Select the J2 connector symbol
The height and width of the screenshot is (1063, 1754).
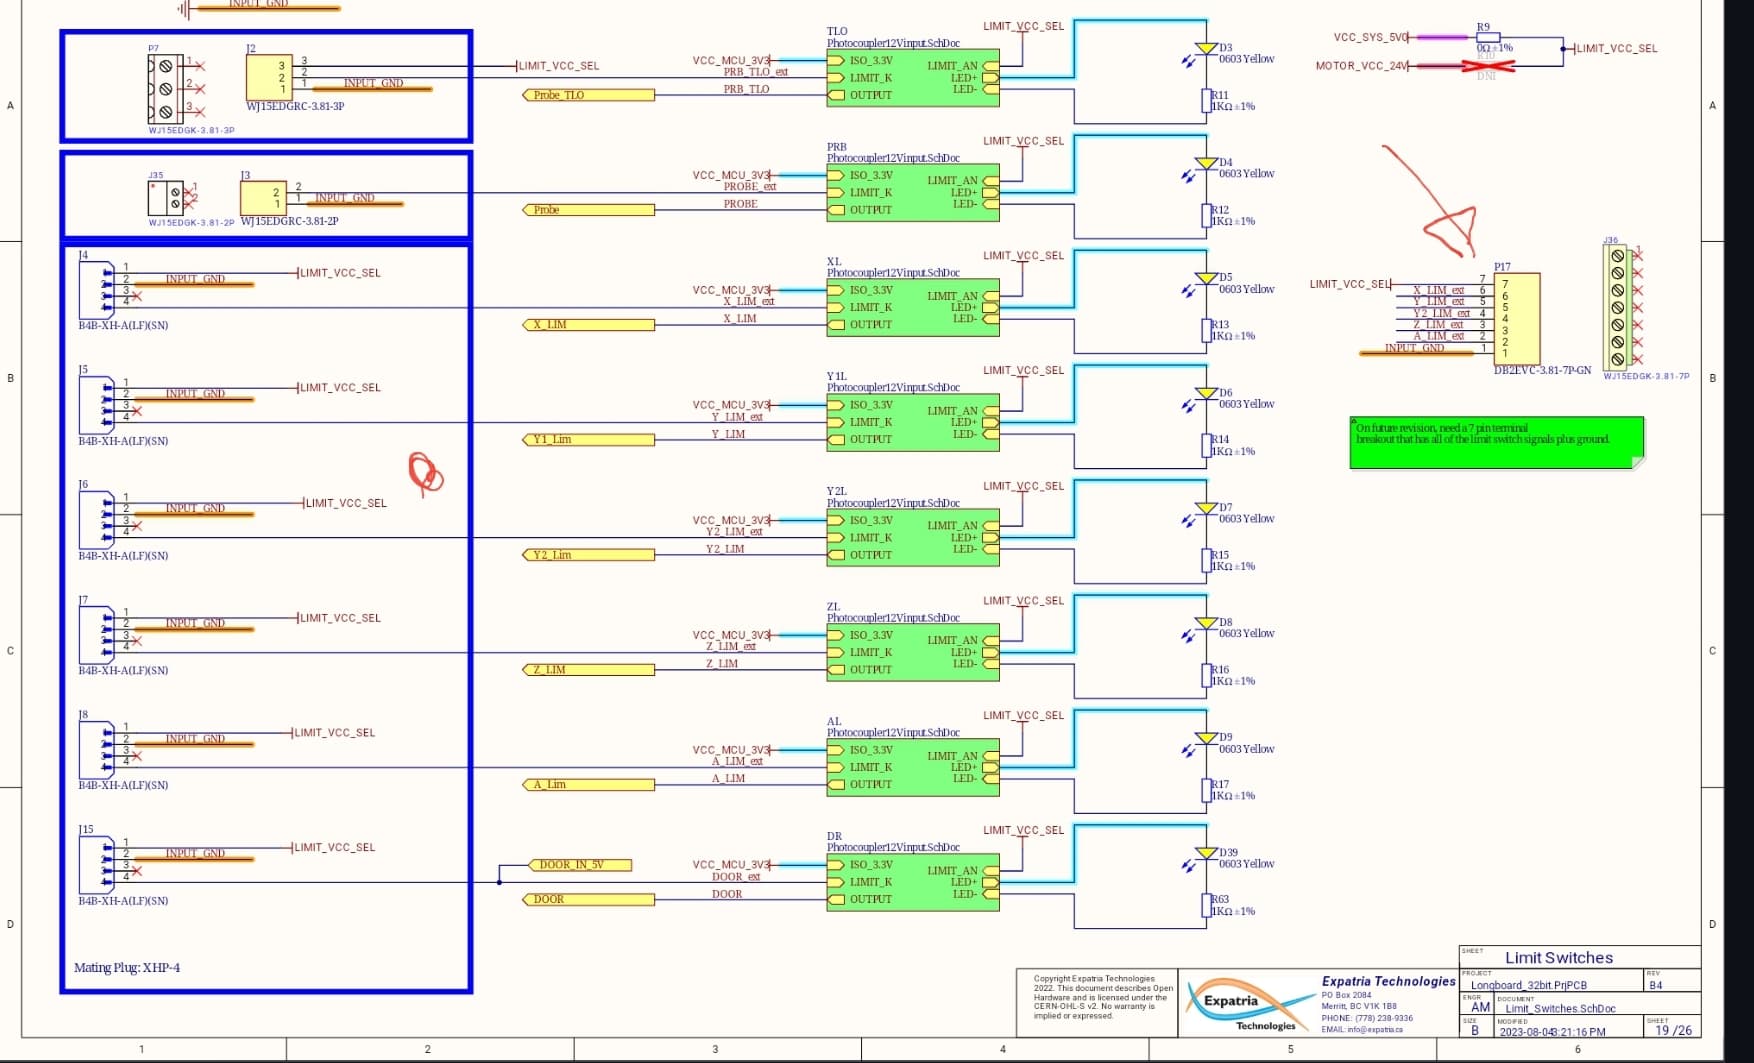coord(269,77)
